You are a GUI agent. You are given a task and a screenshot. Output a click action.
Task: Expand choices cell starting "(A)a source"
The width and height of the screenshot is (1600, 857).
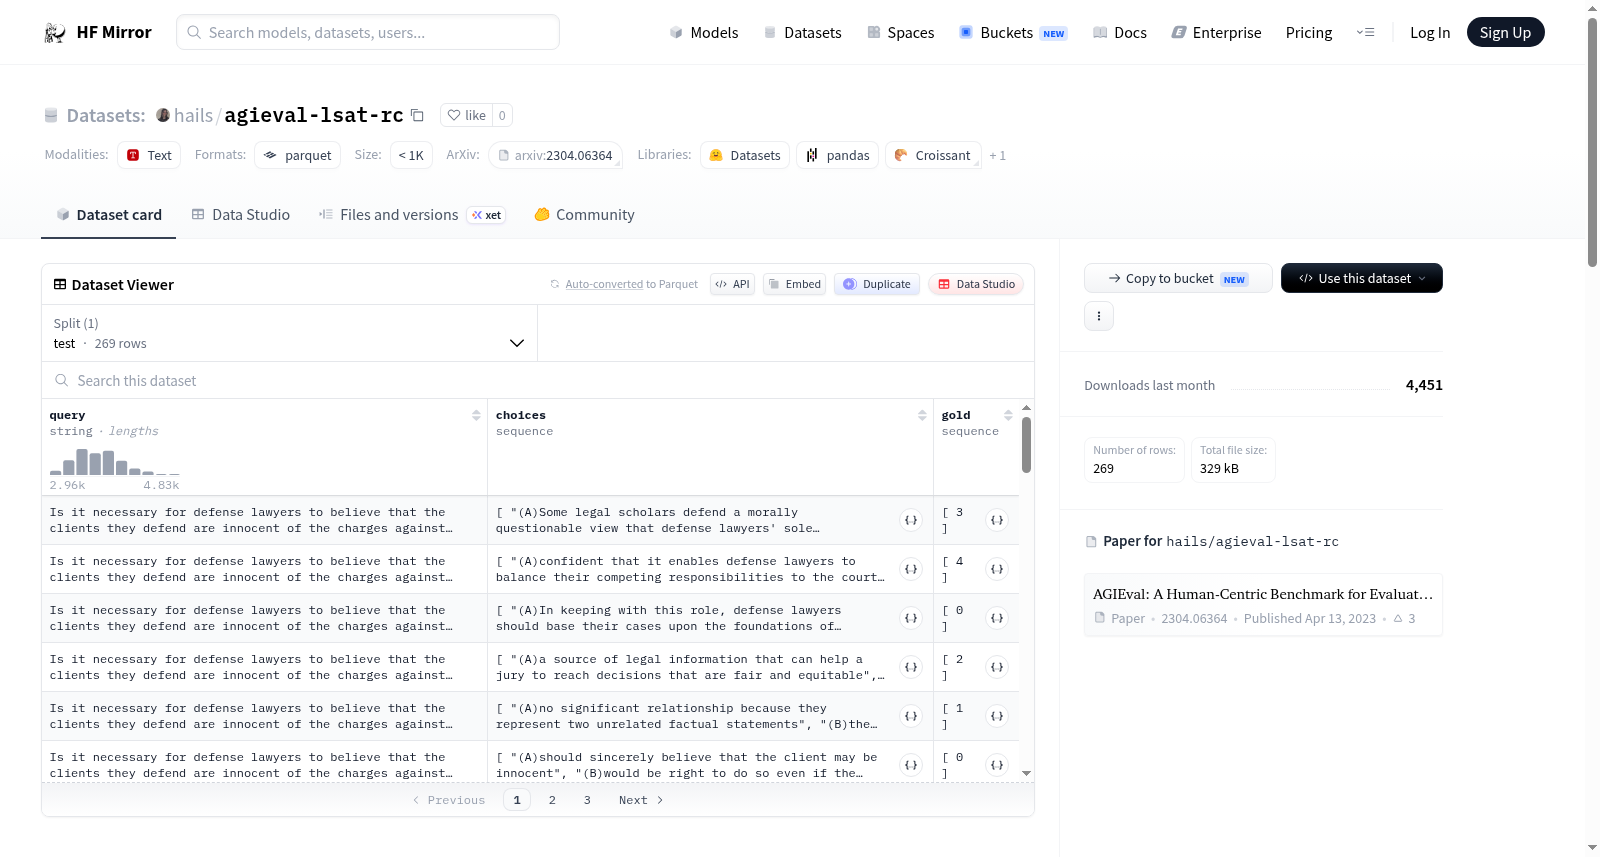pyautogui.click(x=911, y=667)
